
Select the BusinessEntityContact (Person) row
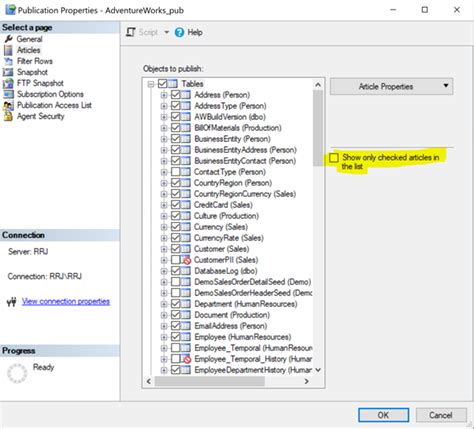[x=245, y=161]
